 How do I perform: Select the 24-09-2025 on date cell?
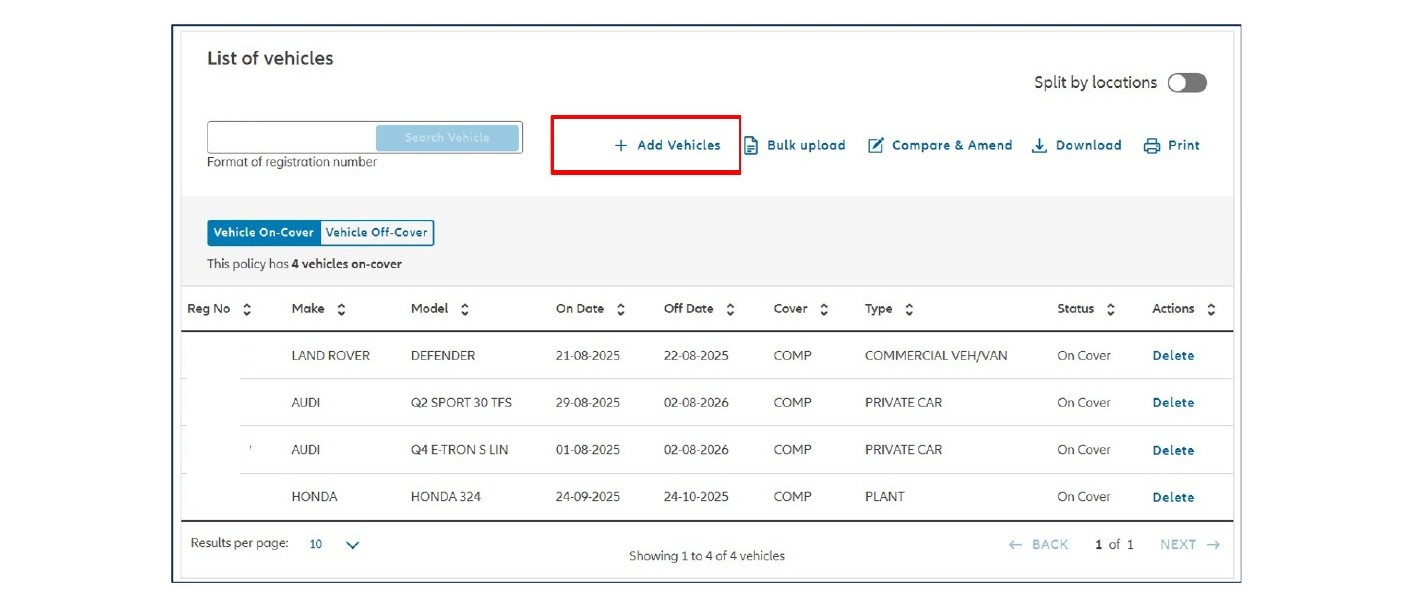(588, 497)
